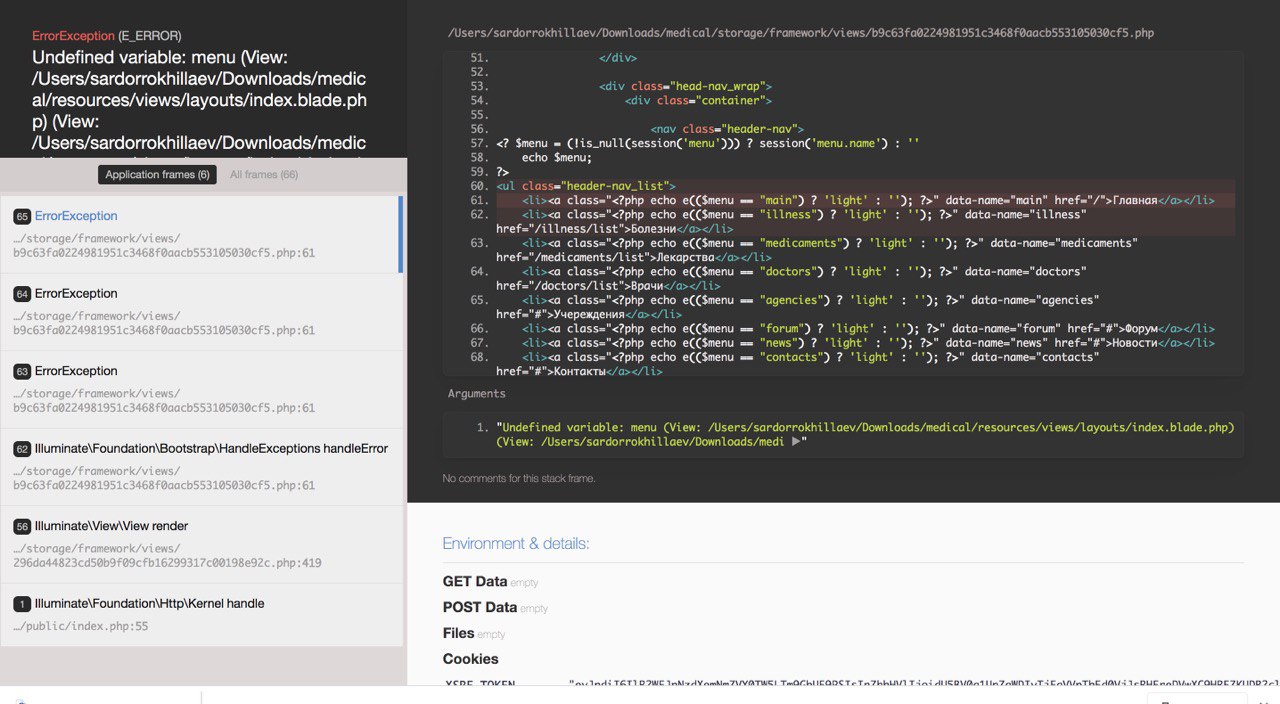
Task: Switch to Application frames (6) tab
Action: tap(157, 175)
